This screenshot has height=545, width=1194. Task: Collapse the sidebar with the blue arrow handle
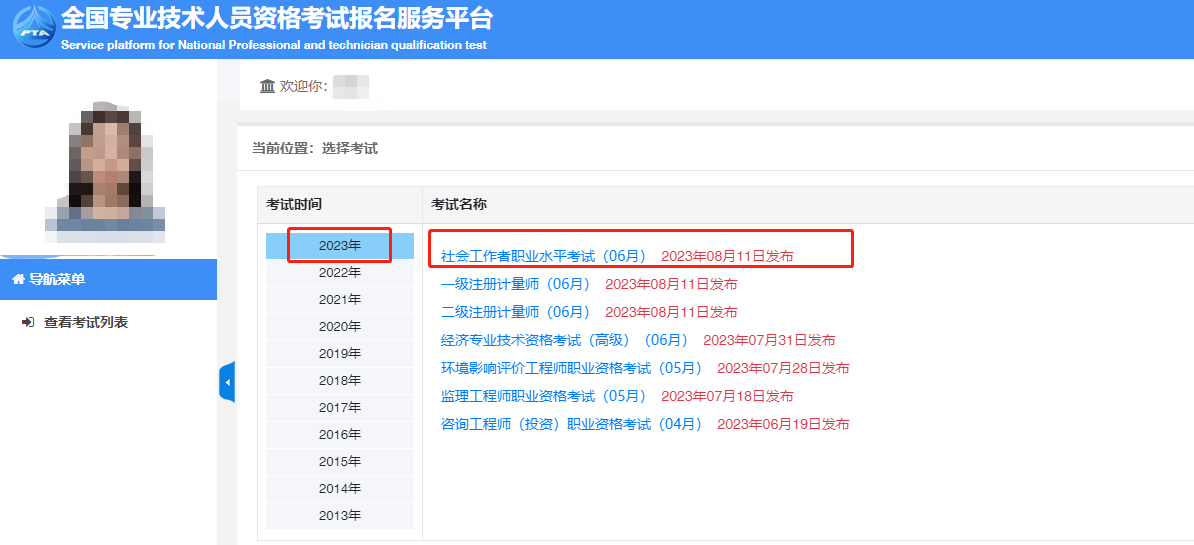(227, 382)
